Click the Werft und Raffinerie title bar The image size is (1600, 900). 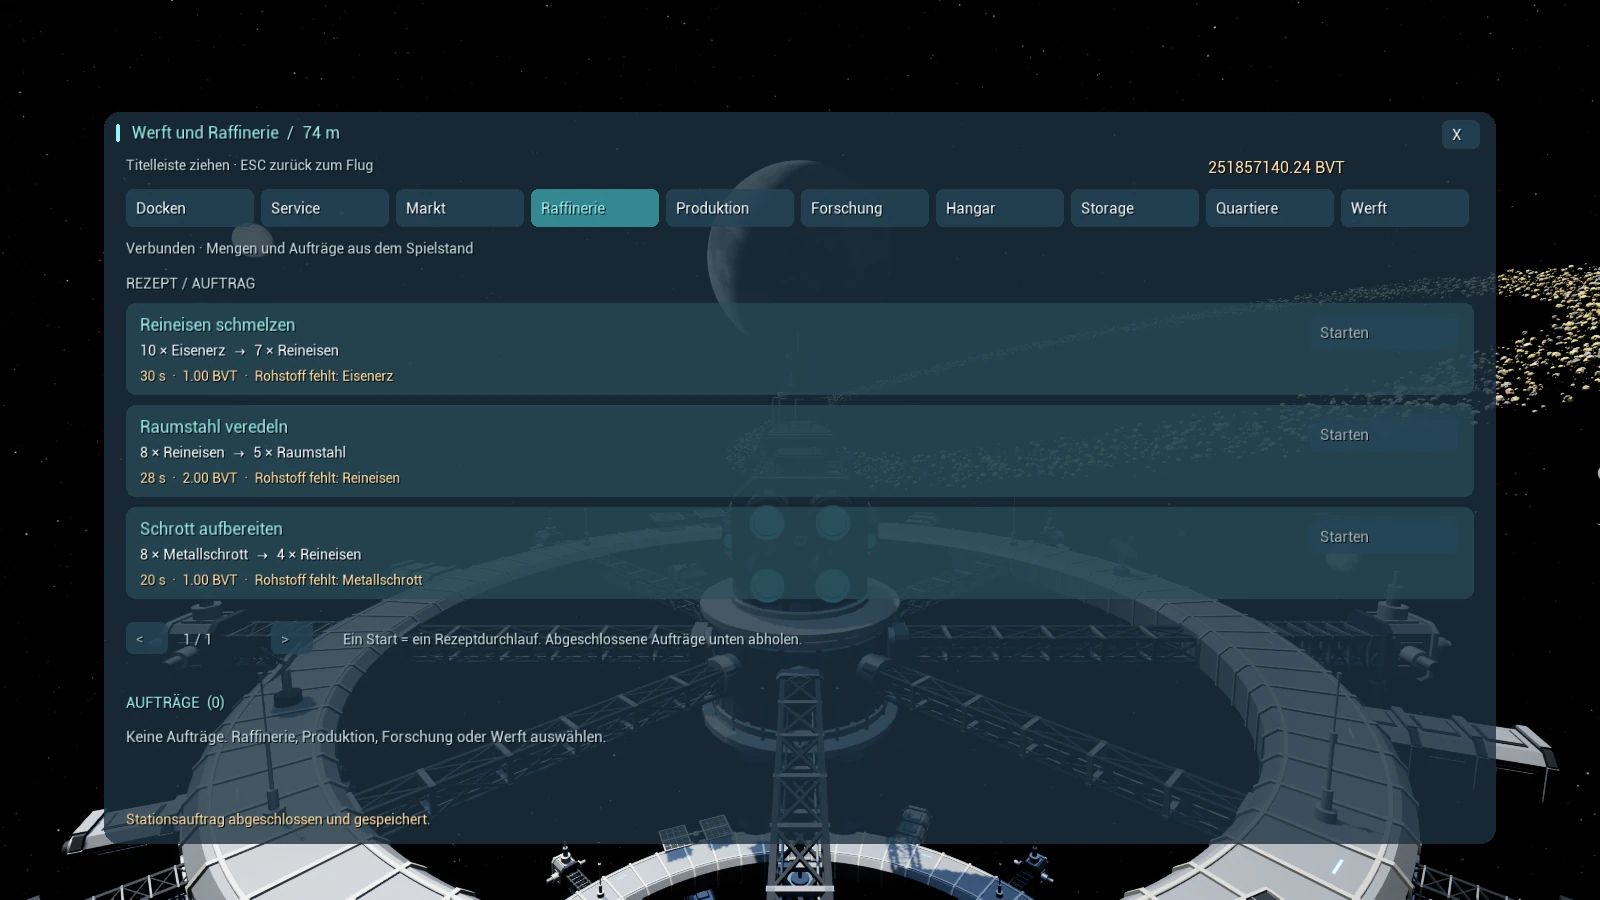236,133
